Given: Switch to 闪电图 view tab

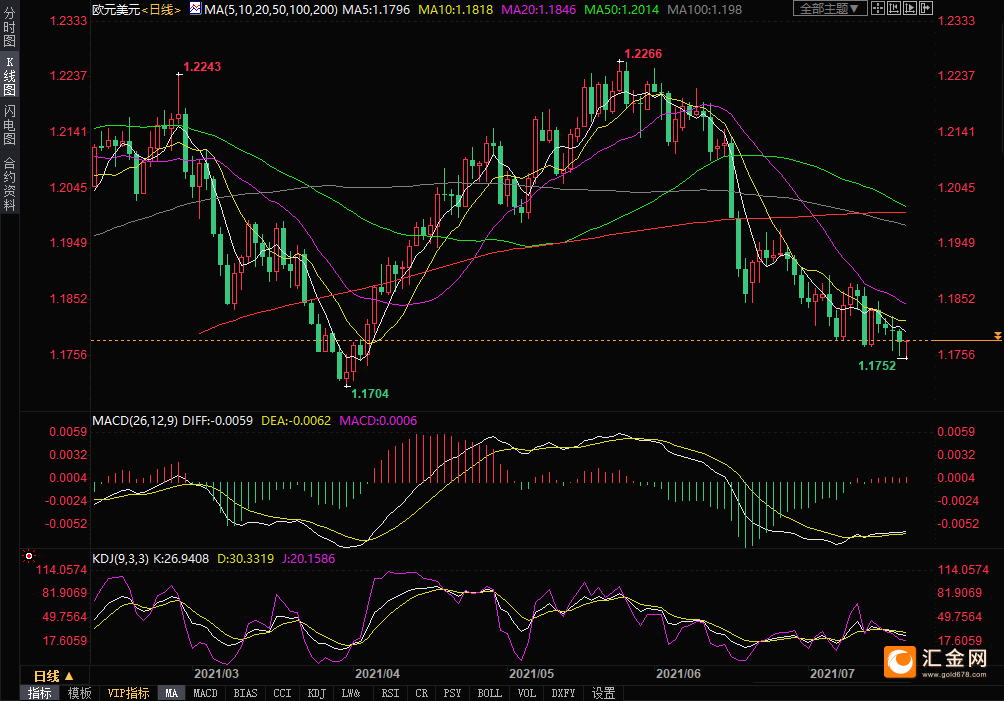Looking at the screenshot, I should point(9,124).
